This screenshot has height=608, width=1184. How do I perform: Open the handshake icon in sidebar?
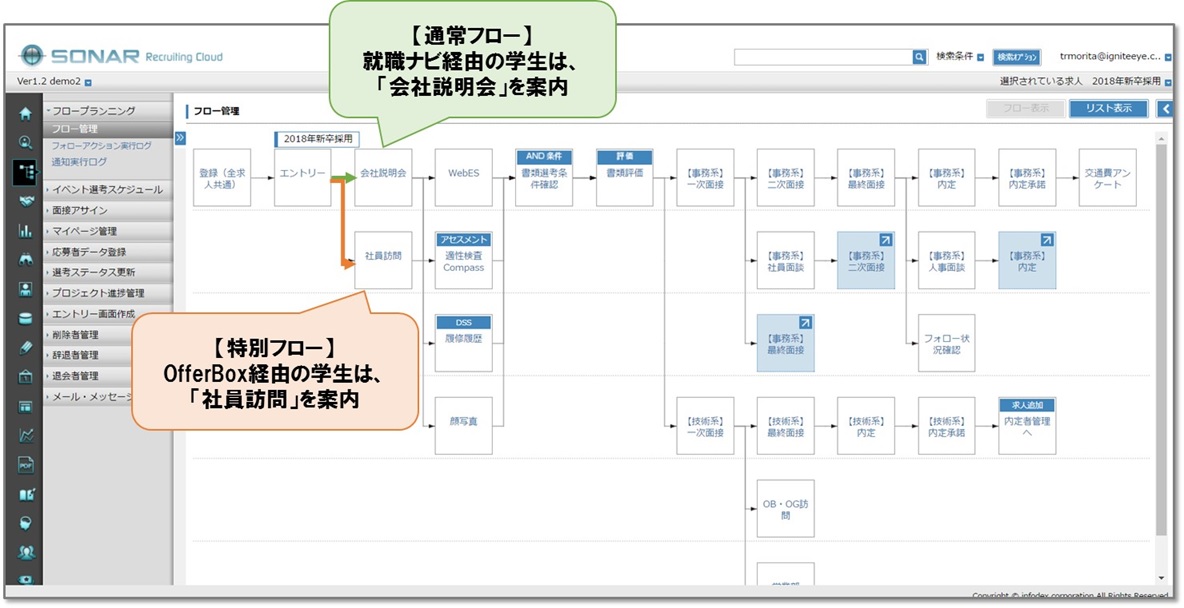pyautogui.click(x=26, y=202)
